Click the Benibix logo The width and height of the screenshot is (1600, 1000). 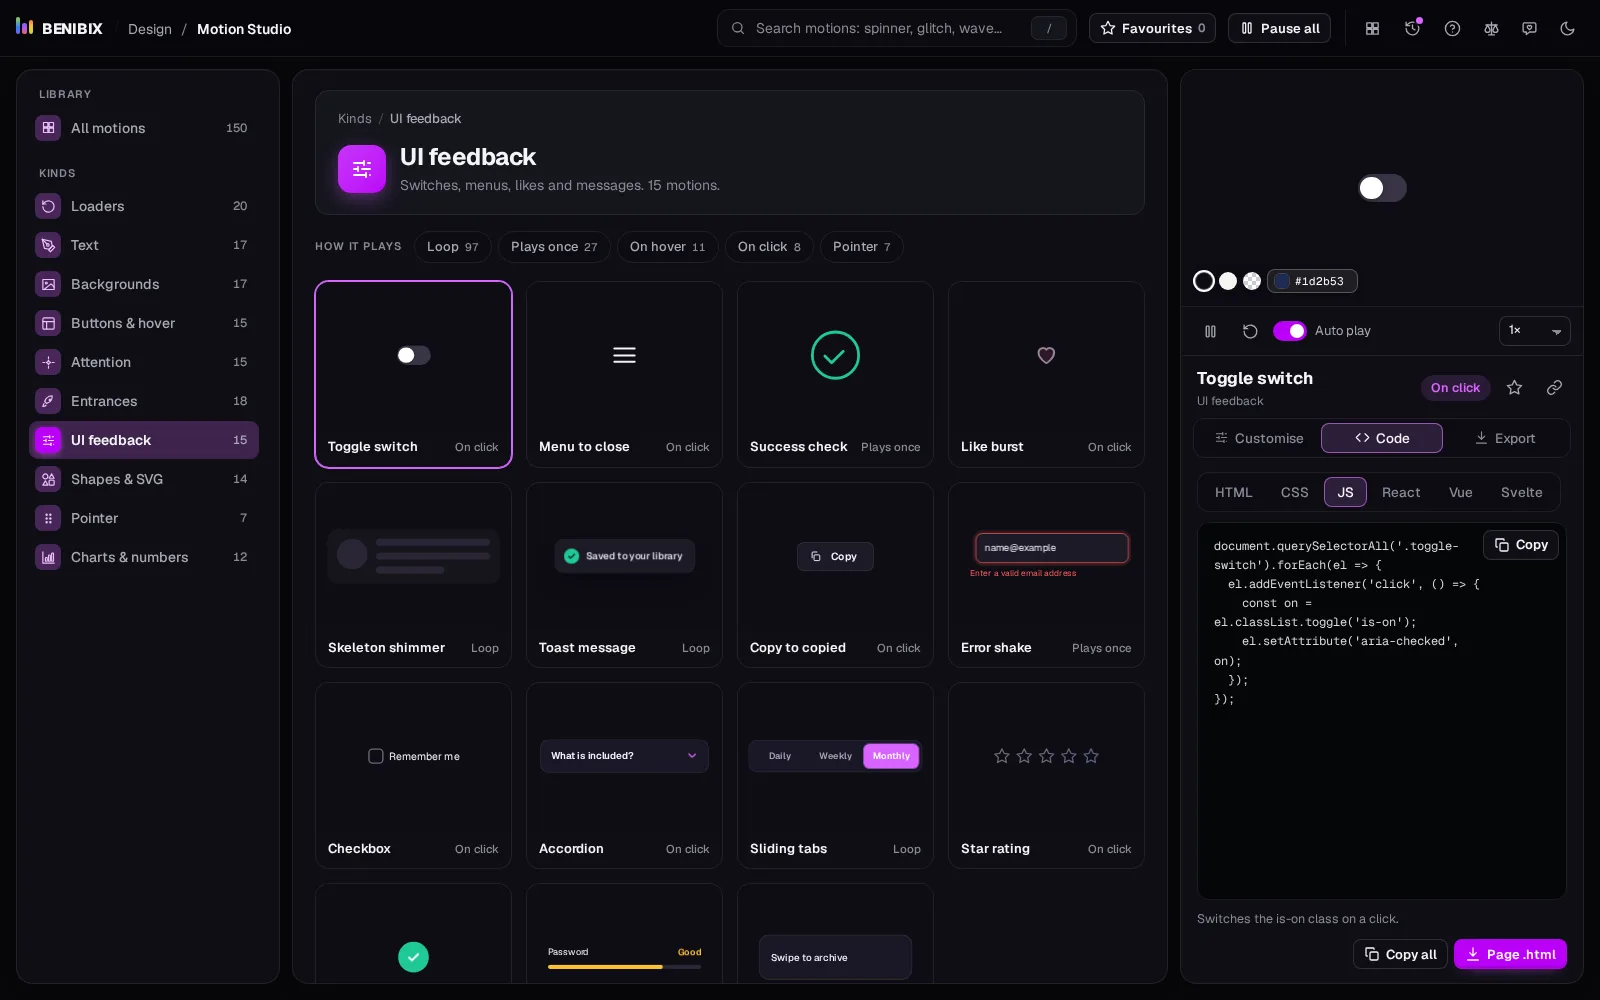coord(59,28)
